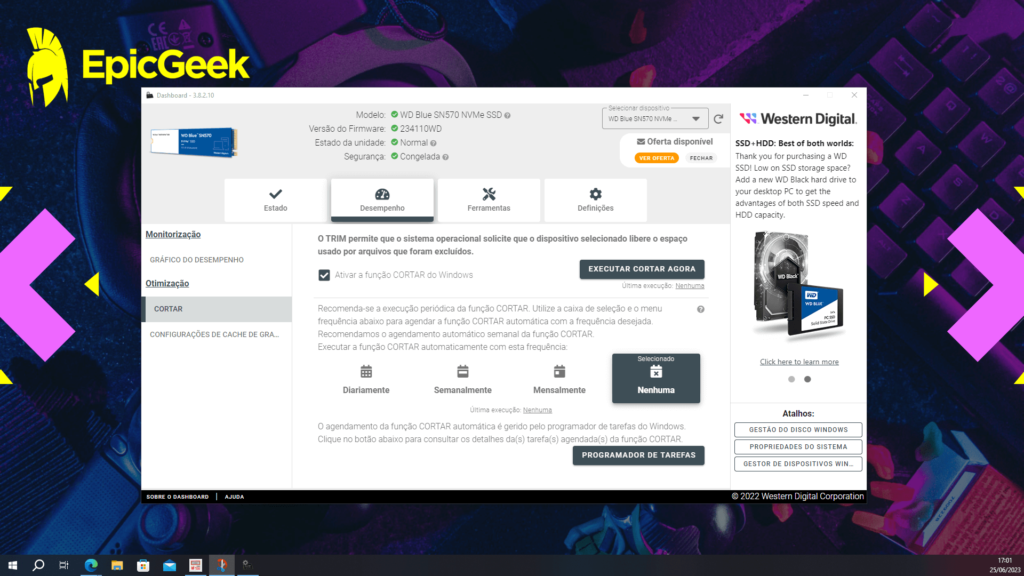1024x576 pixels.
Task: Click the PROGRAMADOR DE TAREFAS button
Action: [x=638, y=455]
